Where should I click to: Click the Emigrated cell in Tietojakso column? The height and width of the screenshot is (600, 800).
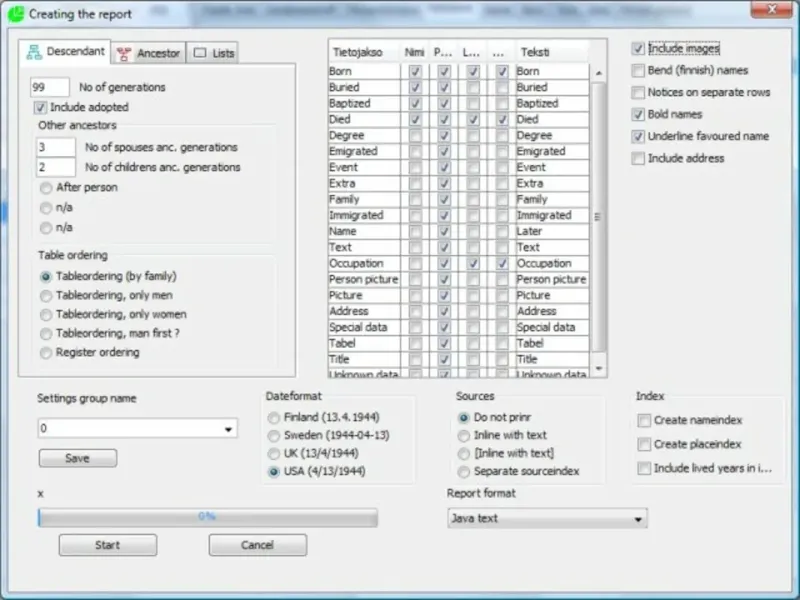coord(364,152)
